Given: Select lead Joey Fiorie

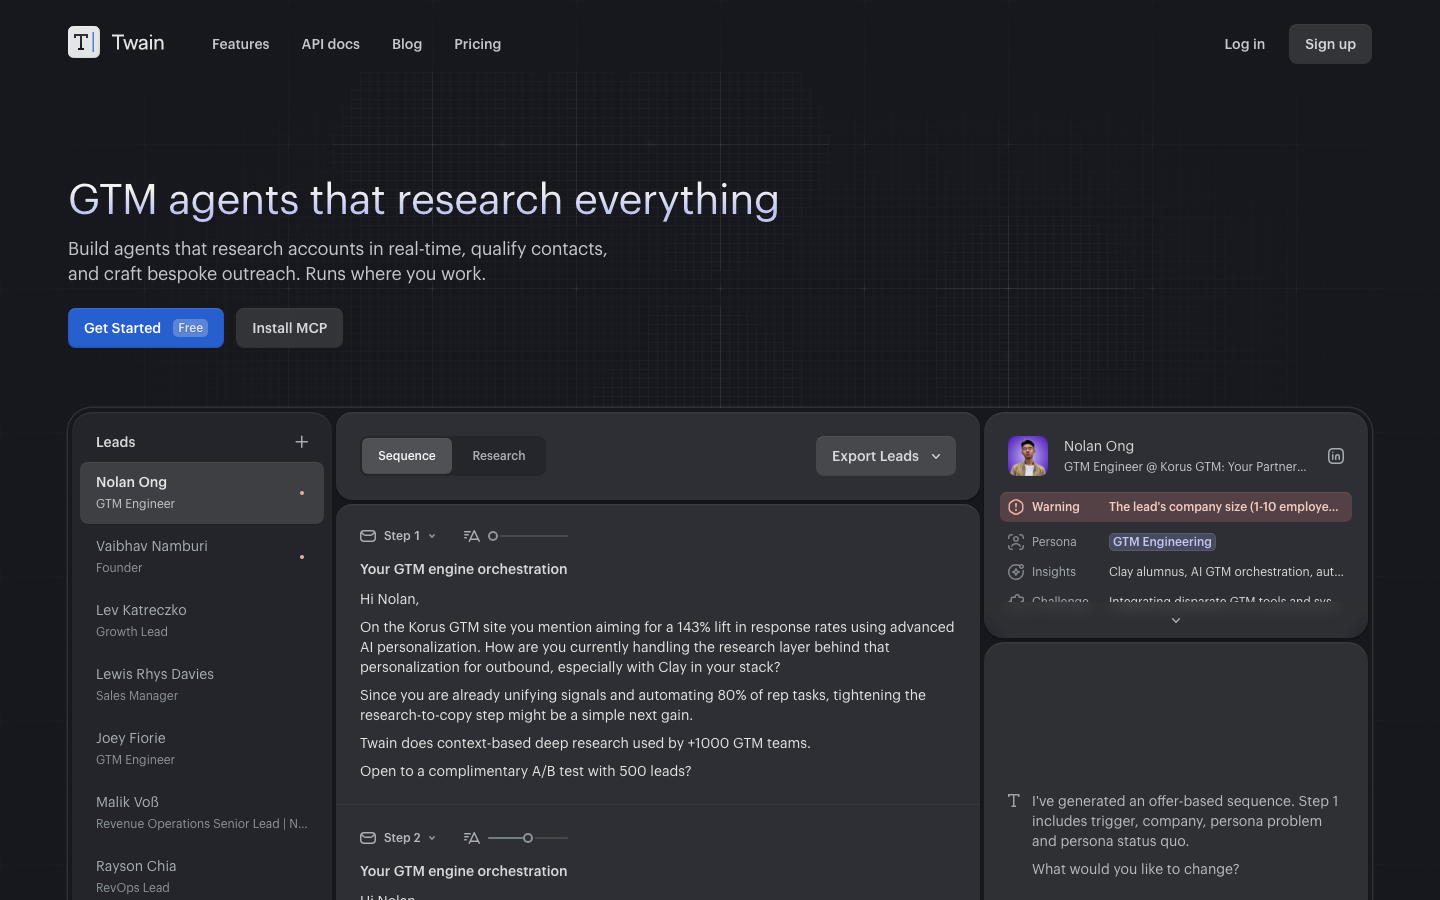Looking at the screenshot, I should 202,749.
